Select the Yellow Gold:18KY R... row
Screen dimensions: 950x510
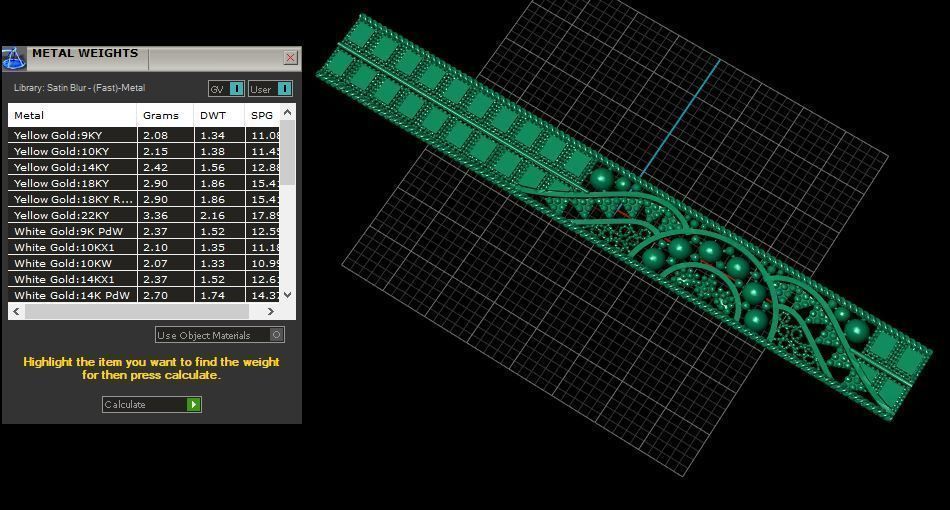pos(144,199)
